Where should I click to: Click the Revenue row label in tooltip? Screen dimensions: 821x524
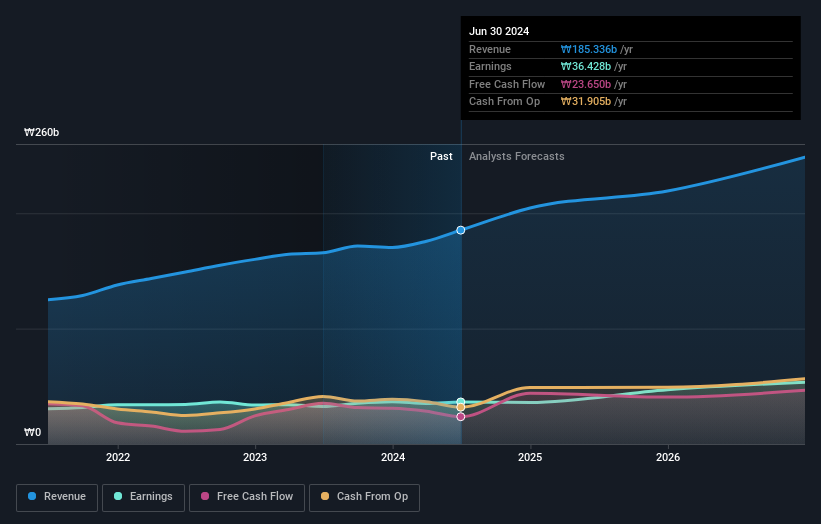click(490, 49)
